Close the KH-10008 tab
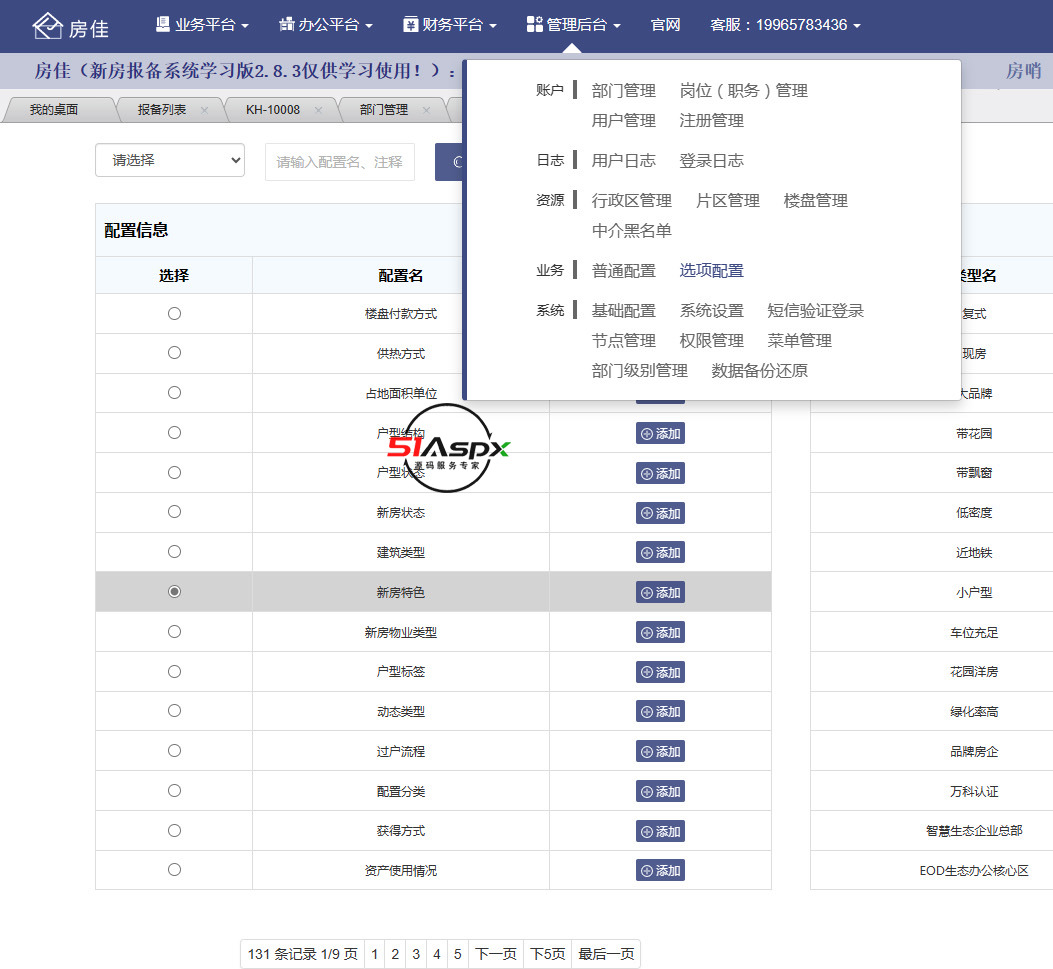 coord(318,110)
